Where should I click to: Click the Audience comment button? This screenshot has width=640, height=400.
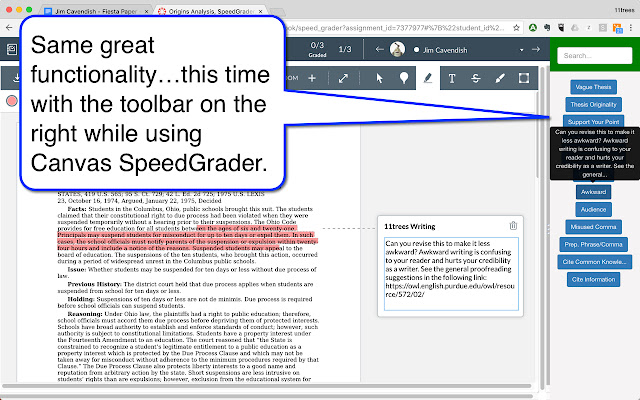(593, 209)
